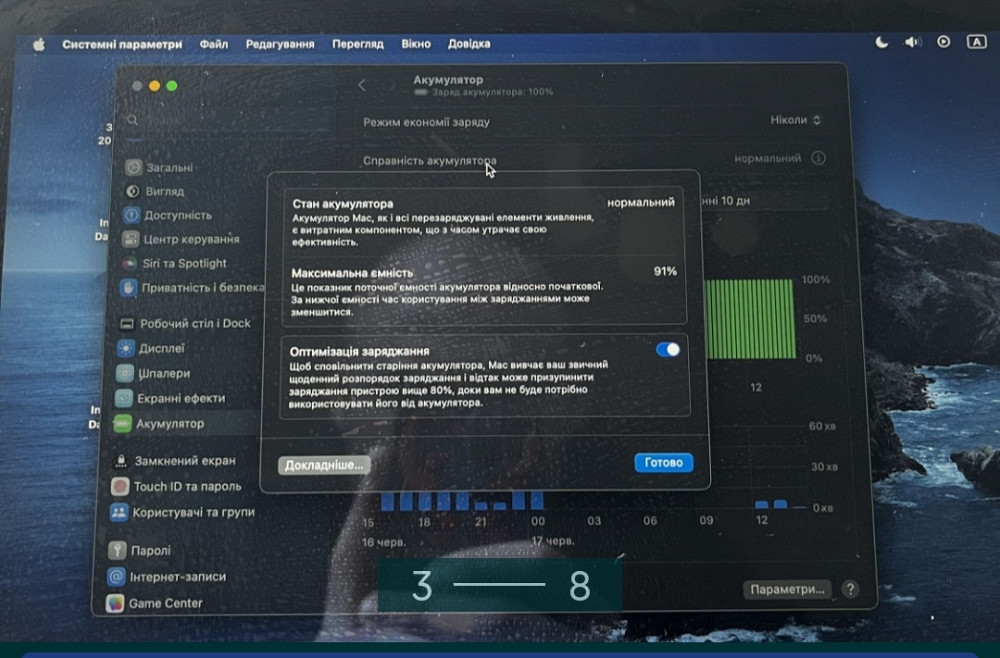The width and height of the screenshot is (1000, 658).
Task: Select the Touch ID та пароль icon
Action: [118, 487]
